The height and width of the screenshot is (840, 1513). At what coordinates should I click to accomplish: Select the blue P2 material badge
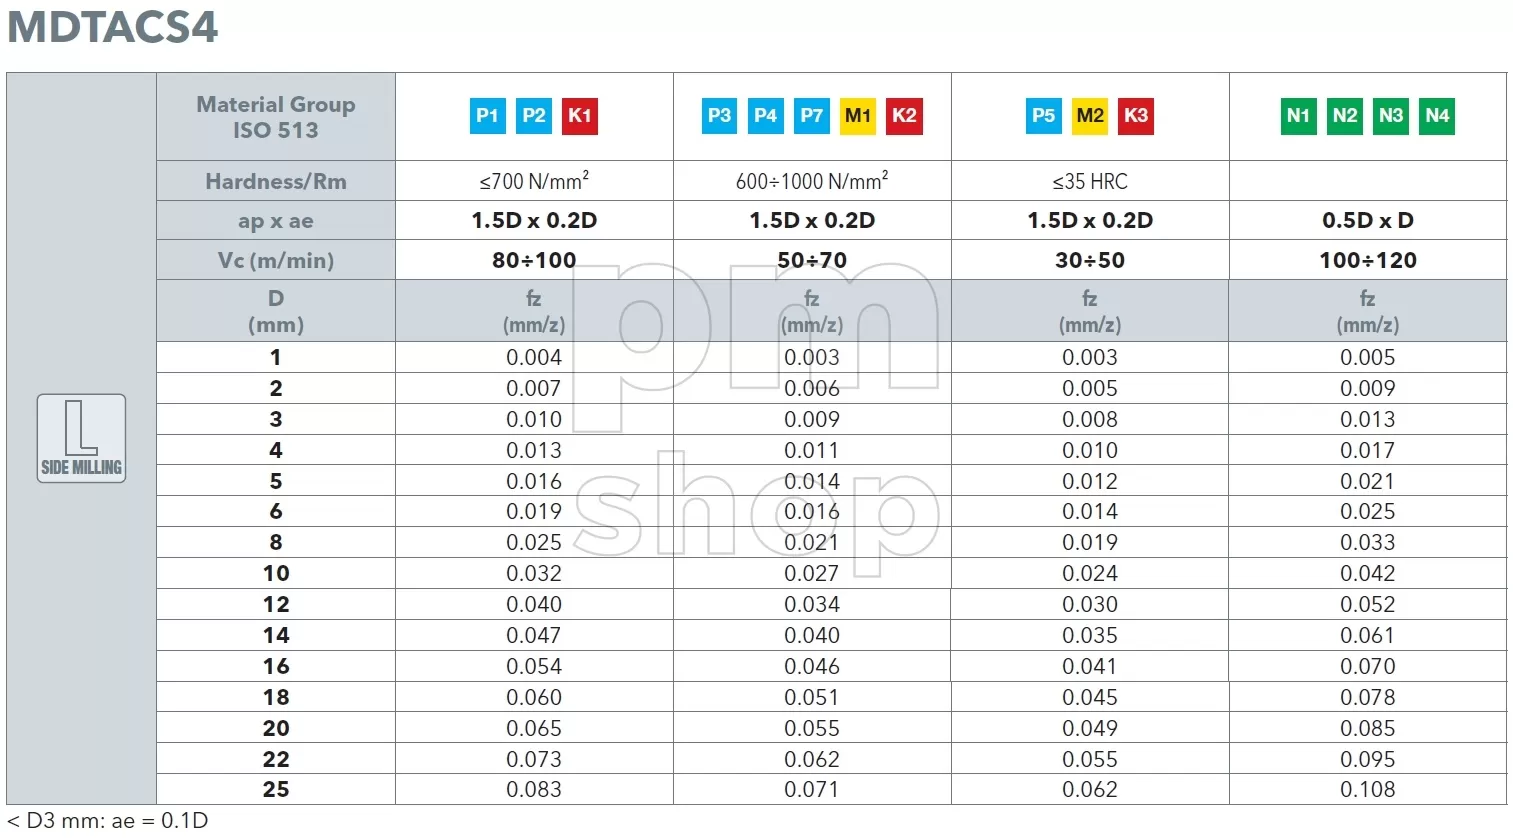point(534,116)
